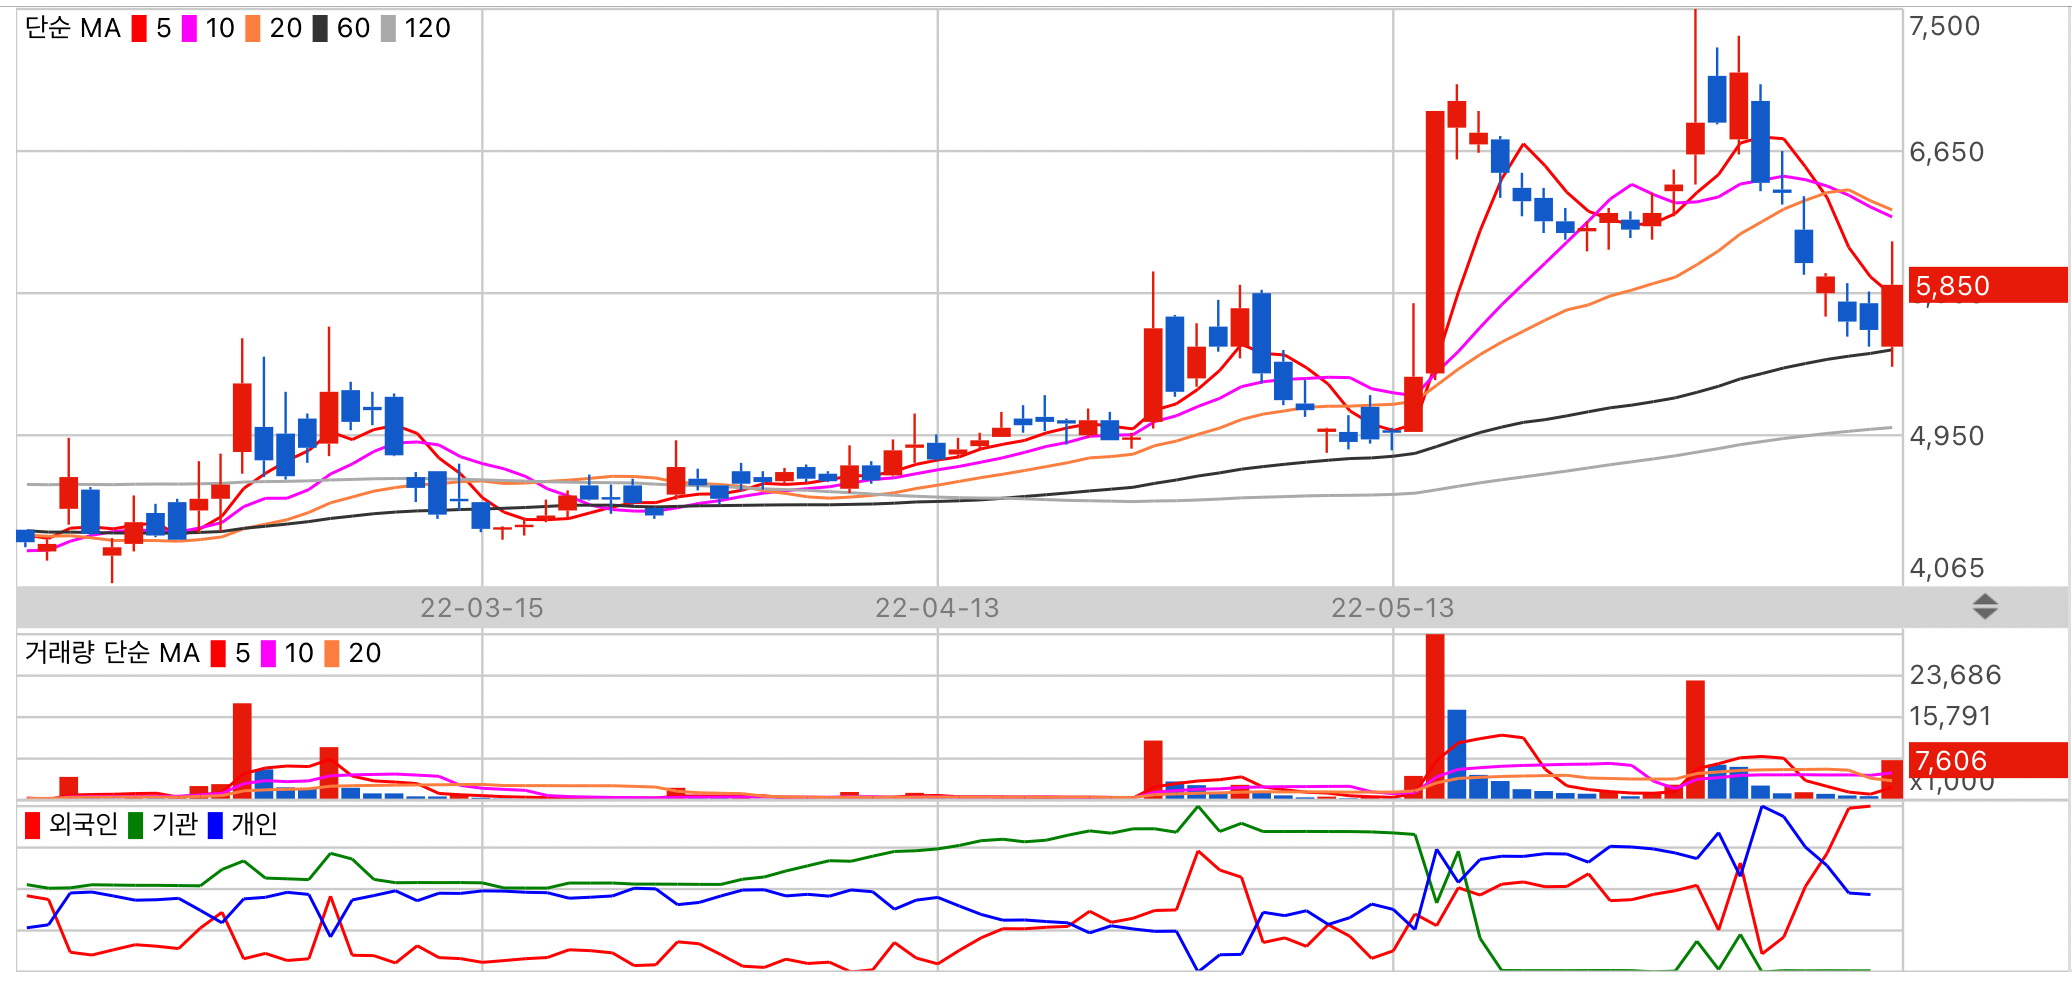Click the 기관 legend label

pyautogui.click(x=175, y=824)
